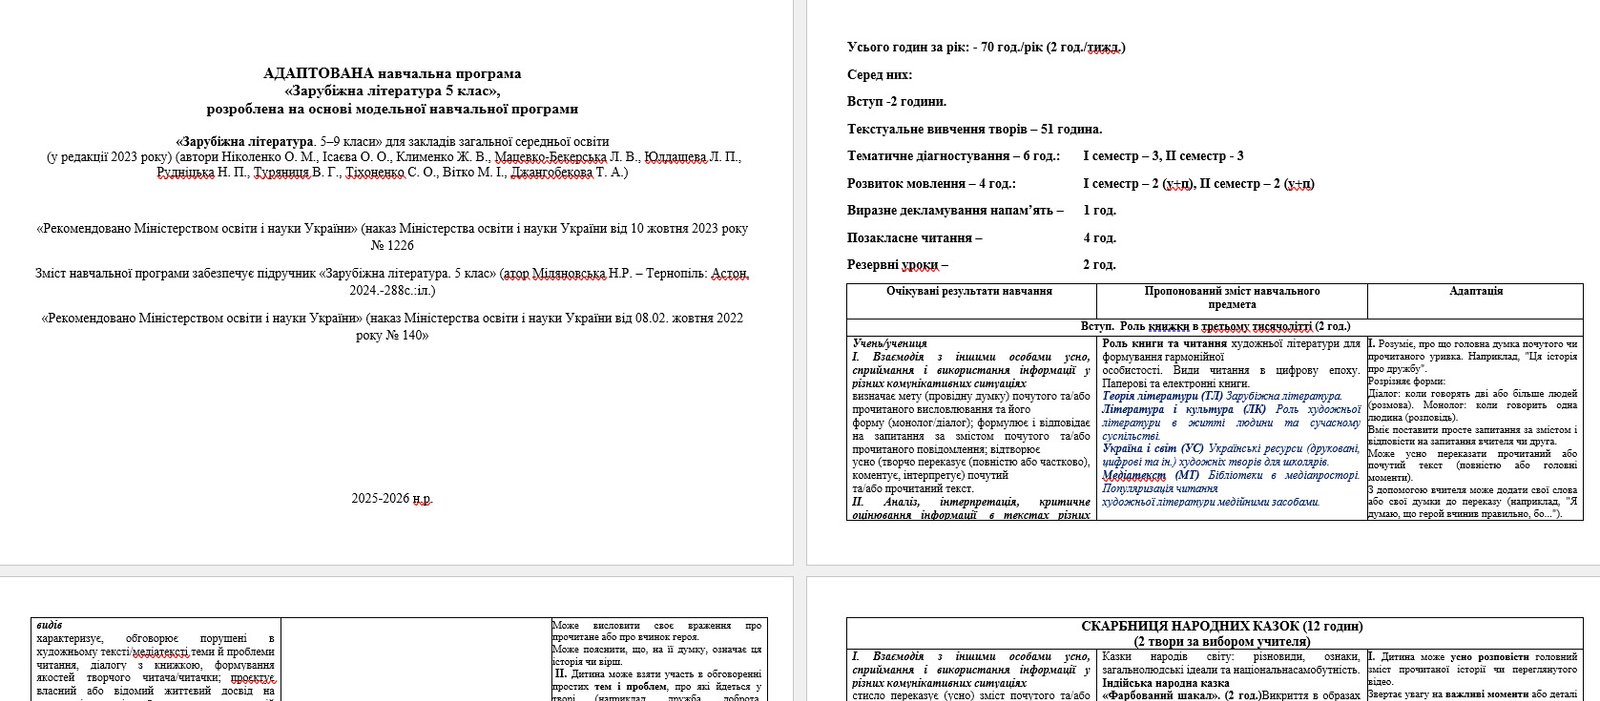Viewport: 1600px width, 701px height.
Task: Click the "Позакласне читання –" label
Action: pyautogui.click(x=914, y=238)
